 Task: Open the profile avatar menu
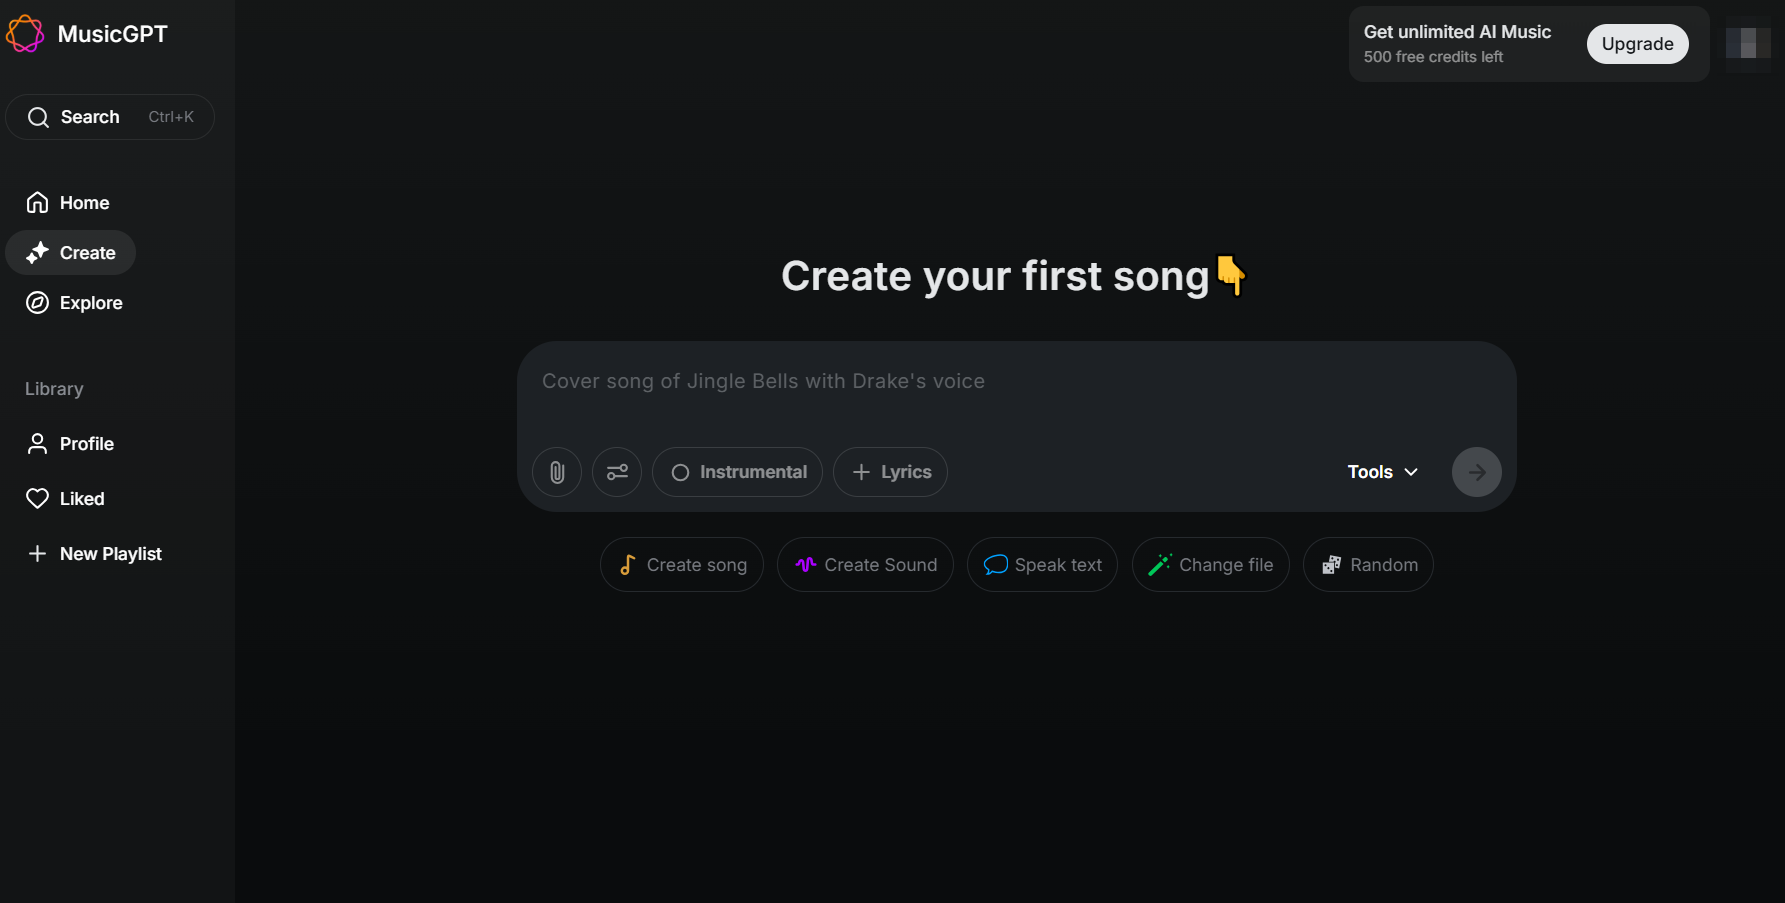point(1748,43)
